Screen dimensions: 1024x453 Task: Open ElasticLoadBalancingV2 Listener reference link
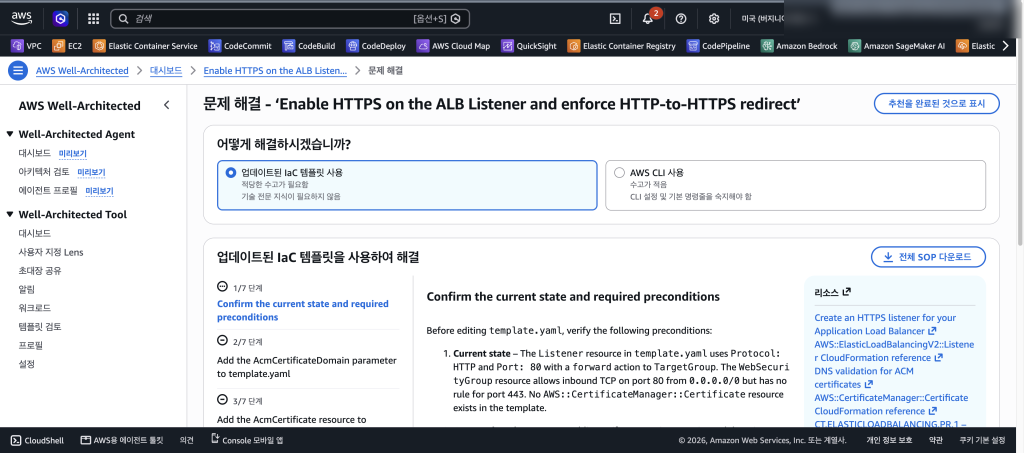(894, 351)
